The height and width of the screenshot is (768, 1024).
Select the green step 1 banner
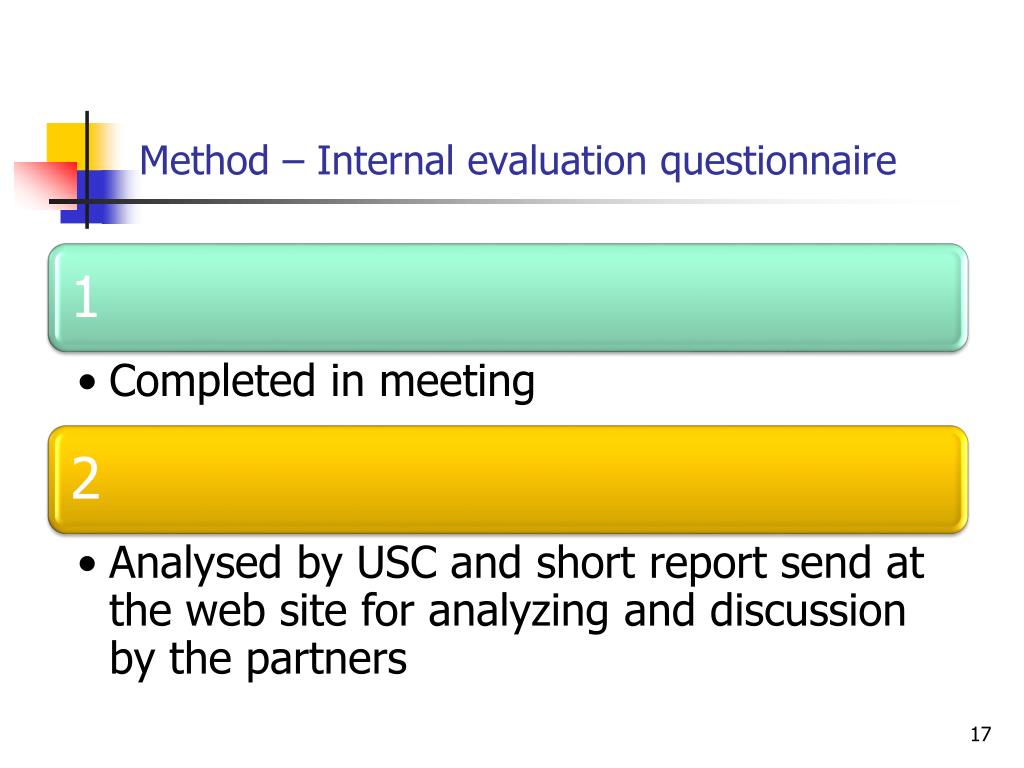[x=507, y=298]
